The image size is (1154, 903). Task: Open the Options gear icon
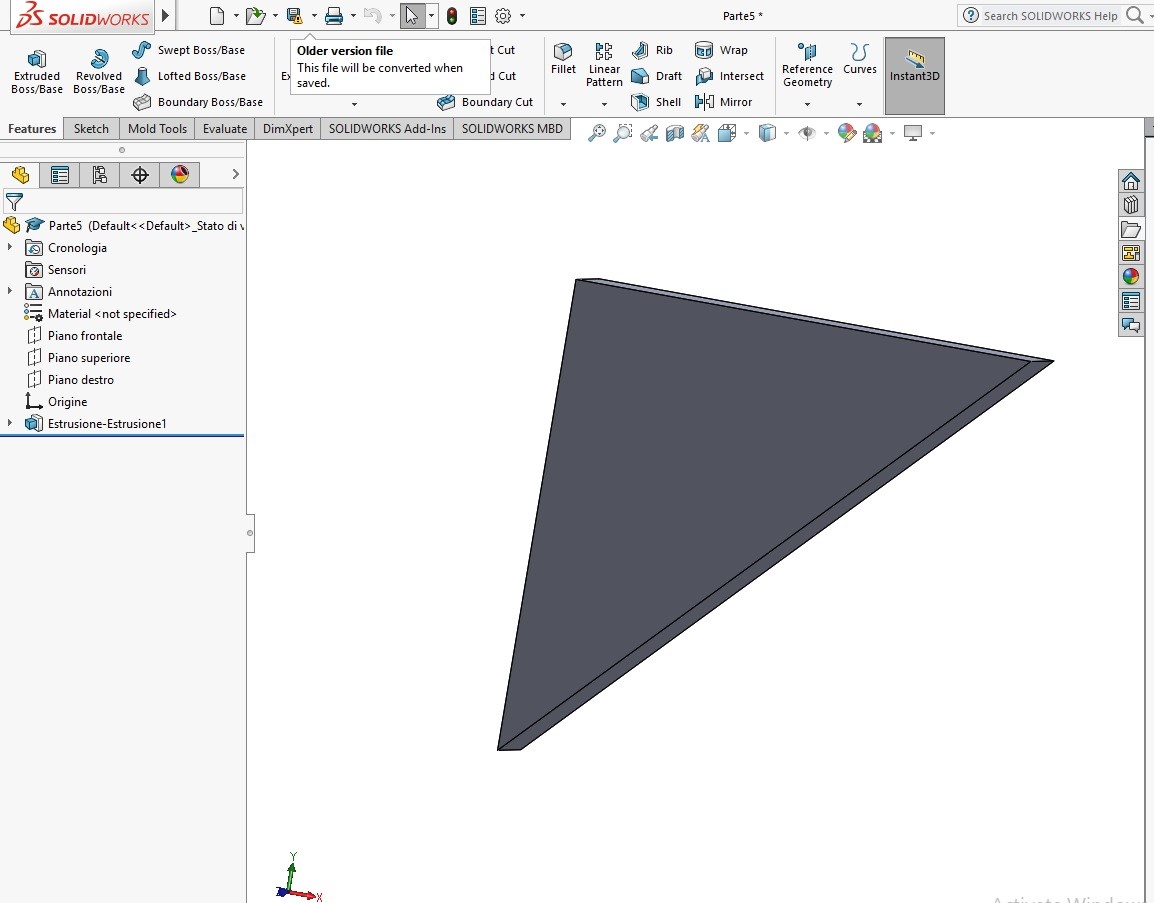[503, 15]
